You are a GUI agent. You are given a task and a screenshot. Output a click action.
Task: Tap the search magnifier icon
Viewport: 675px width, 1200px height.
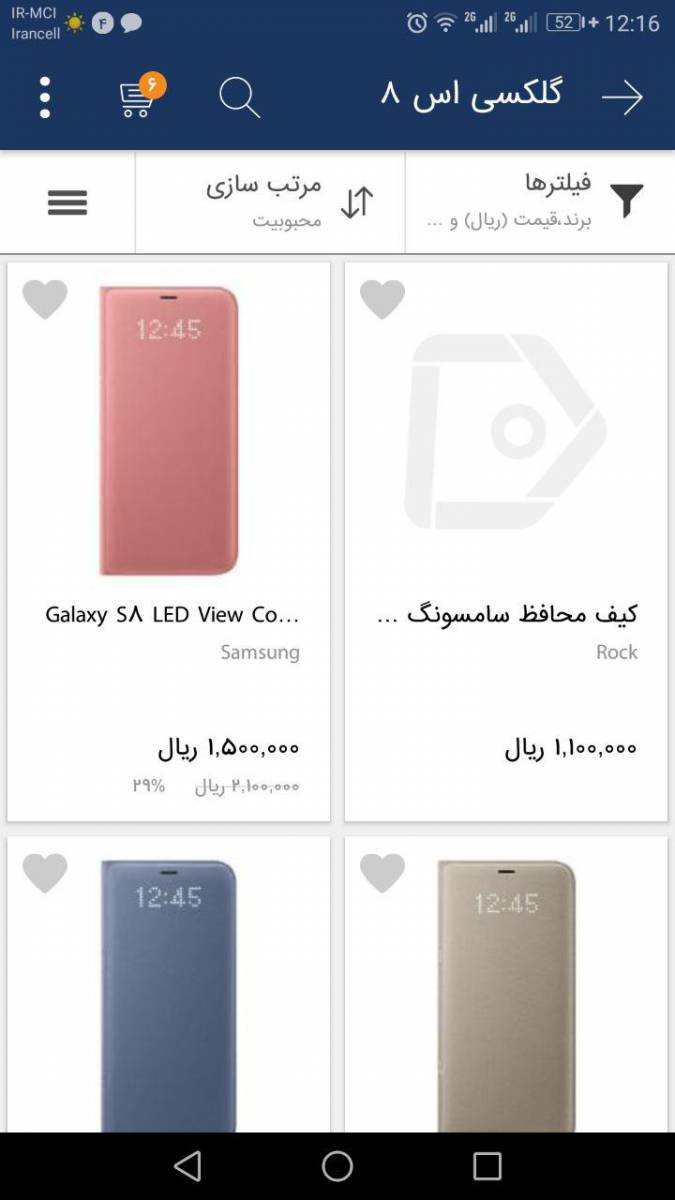pos(240,98)
